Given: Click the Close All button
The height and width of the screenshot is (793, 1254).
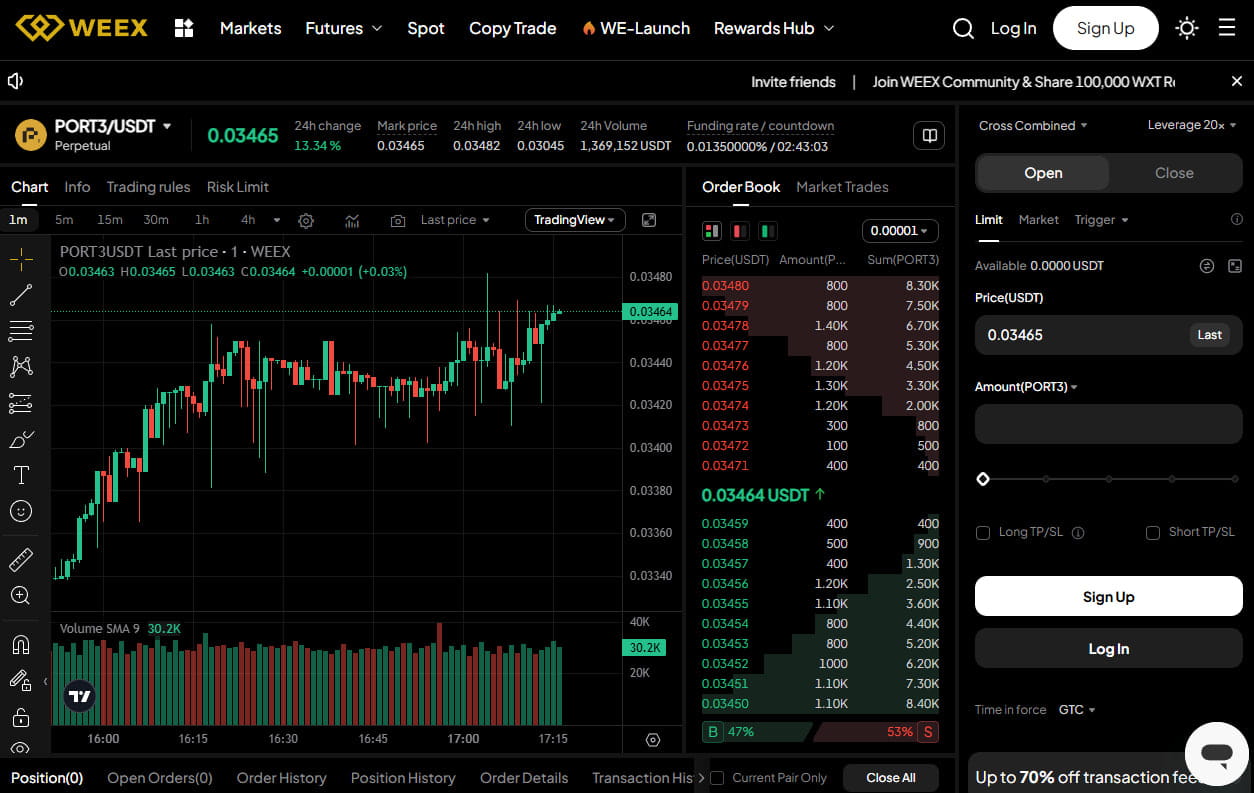Looking at the screenshot, I should [x=890, y=778].
